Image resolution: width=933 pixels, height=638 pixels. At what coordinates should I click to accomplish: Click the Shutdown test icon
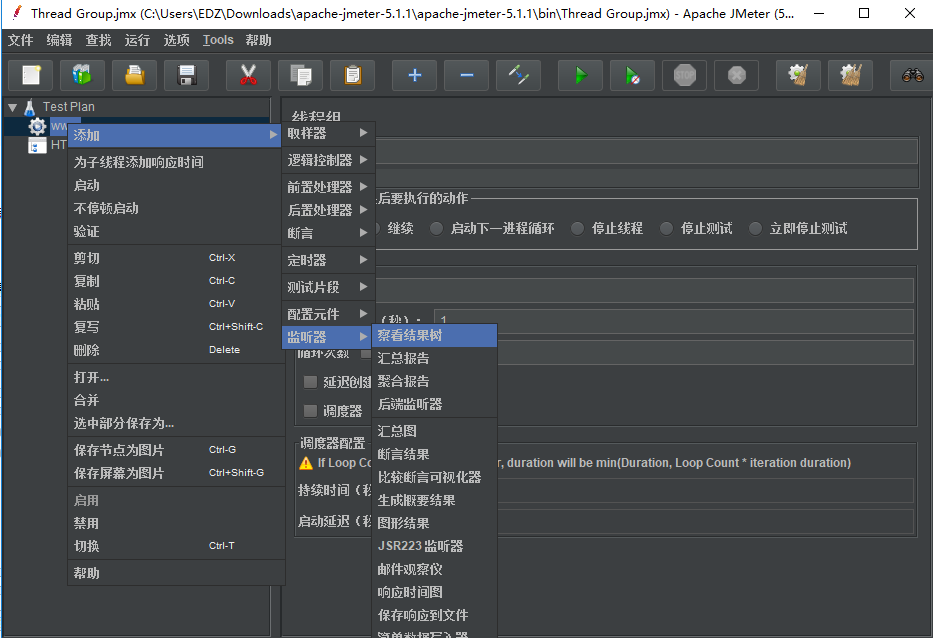pyautogui.click(x=737, y=76)
